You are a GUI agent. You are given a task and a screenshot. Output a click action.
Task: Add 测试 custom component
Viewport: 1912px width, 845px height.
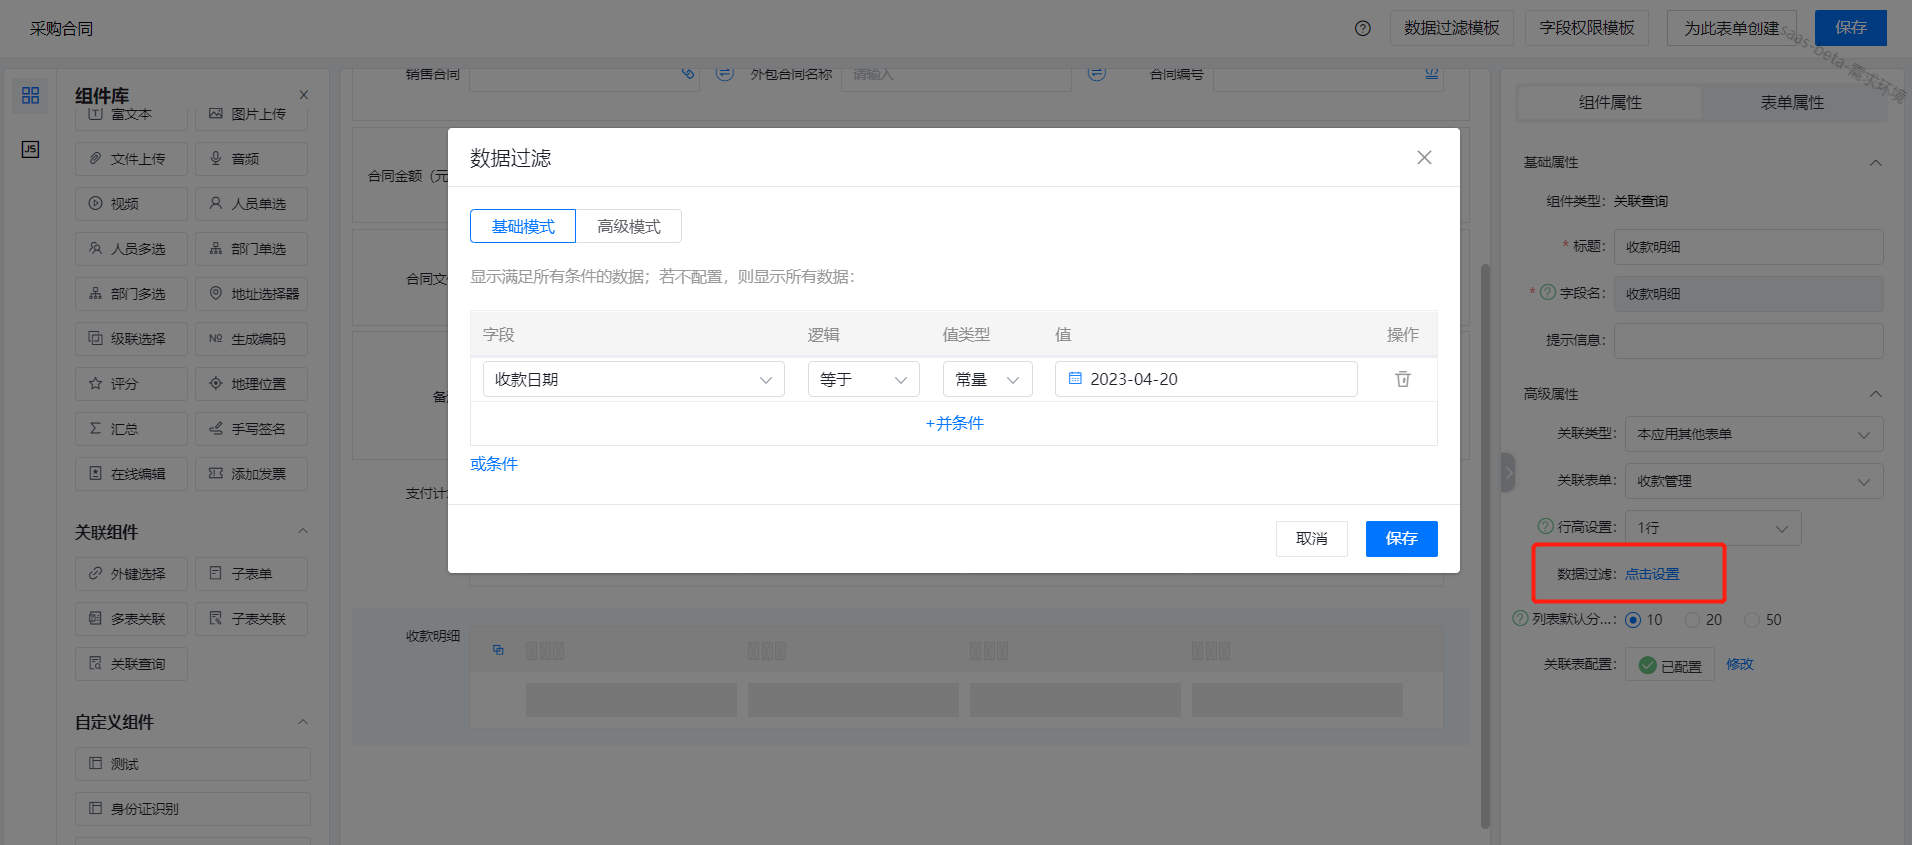click(193, 764)
